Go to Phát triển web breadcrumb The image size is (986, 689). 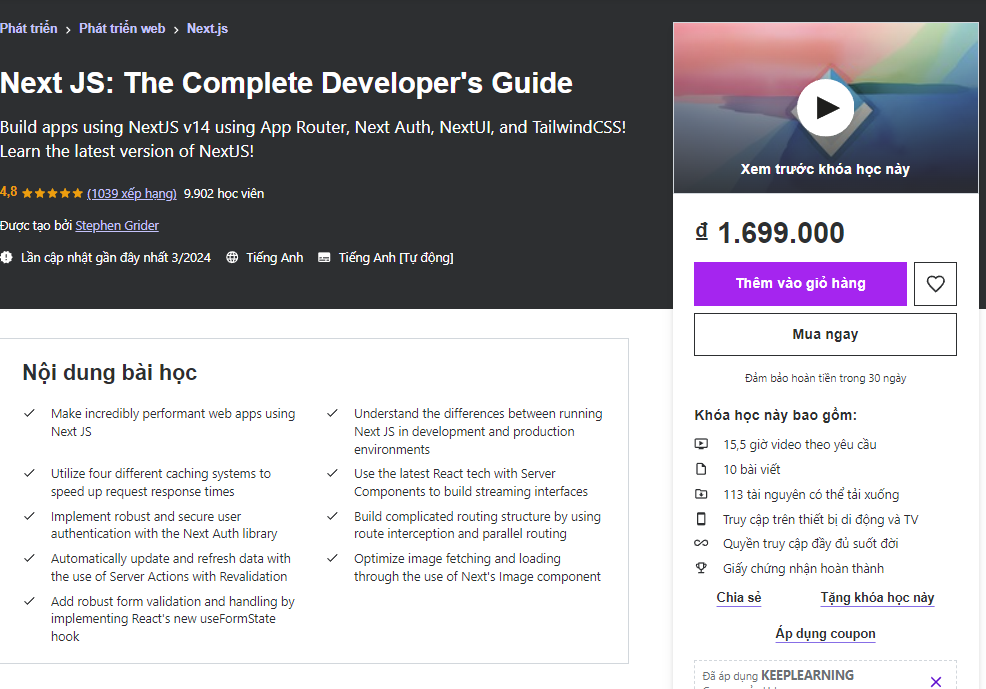tap(122, 29)
